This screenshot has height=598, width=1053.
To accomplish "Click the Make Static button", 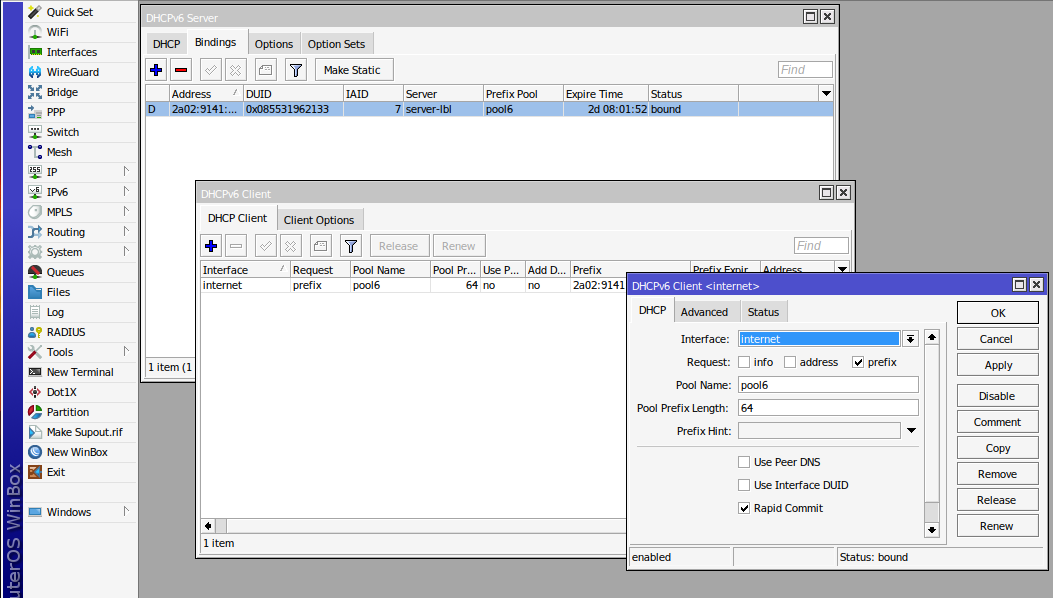I will click(354, 70).
